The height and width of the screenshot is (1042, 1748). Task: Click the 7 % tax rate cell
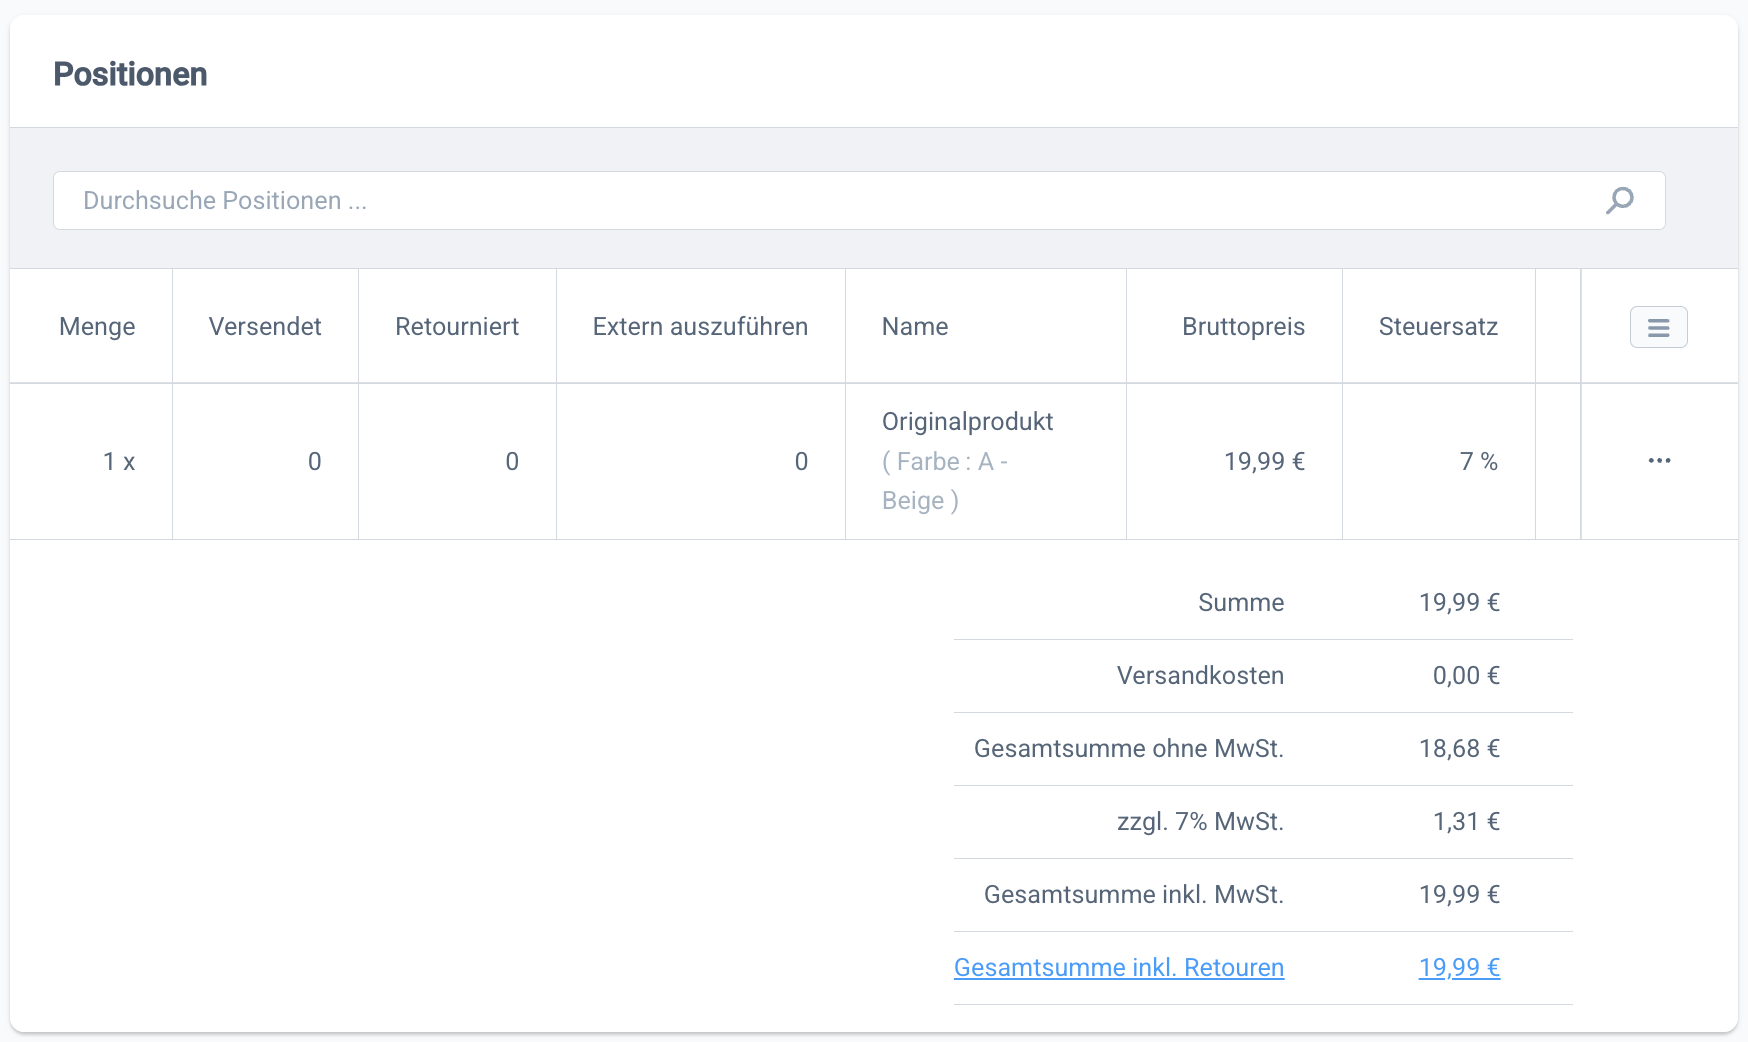point(1478,462)
